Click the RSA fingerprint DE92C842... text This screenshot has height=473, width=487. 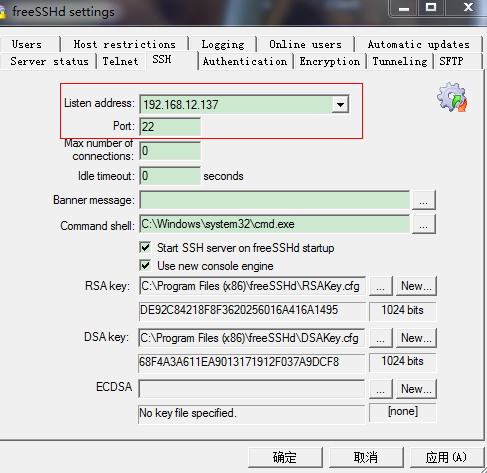coord(239,310)
